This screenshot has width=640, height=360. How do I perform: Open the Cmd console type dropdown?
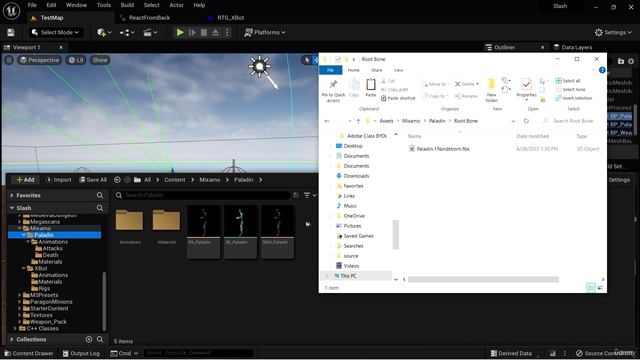tap(124, 353)
